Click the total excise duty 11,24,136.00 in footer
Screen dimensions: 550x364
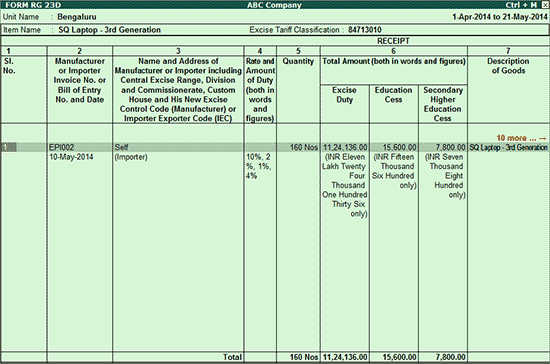pyautogui.click(x=345, y=357)
